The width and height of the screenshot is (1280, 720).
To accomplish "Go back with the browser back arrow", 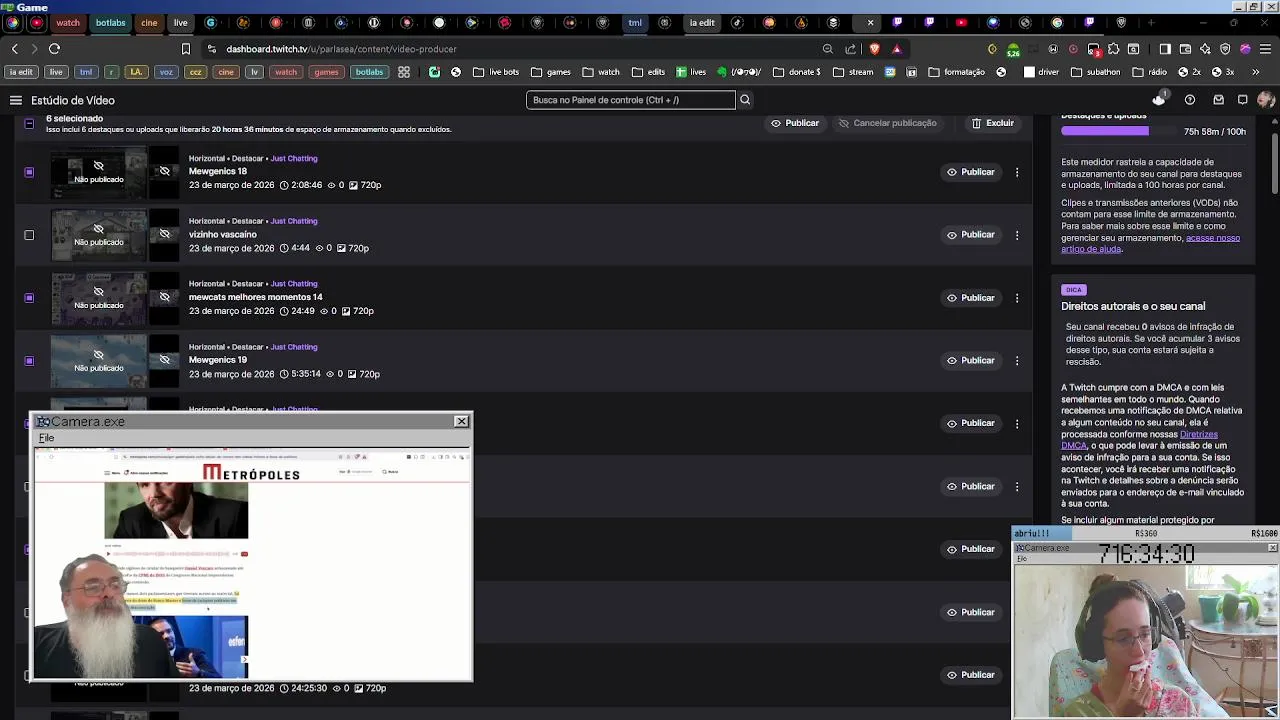I will [15, 49].
